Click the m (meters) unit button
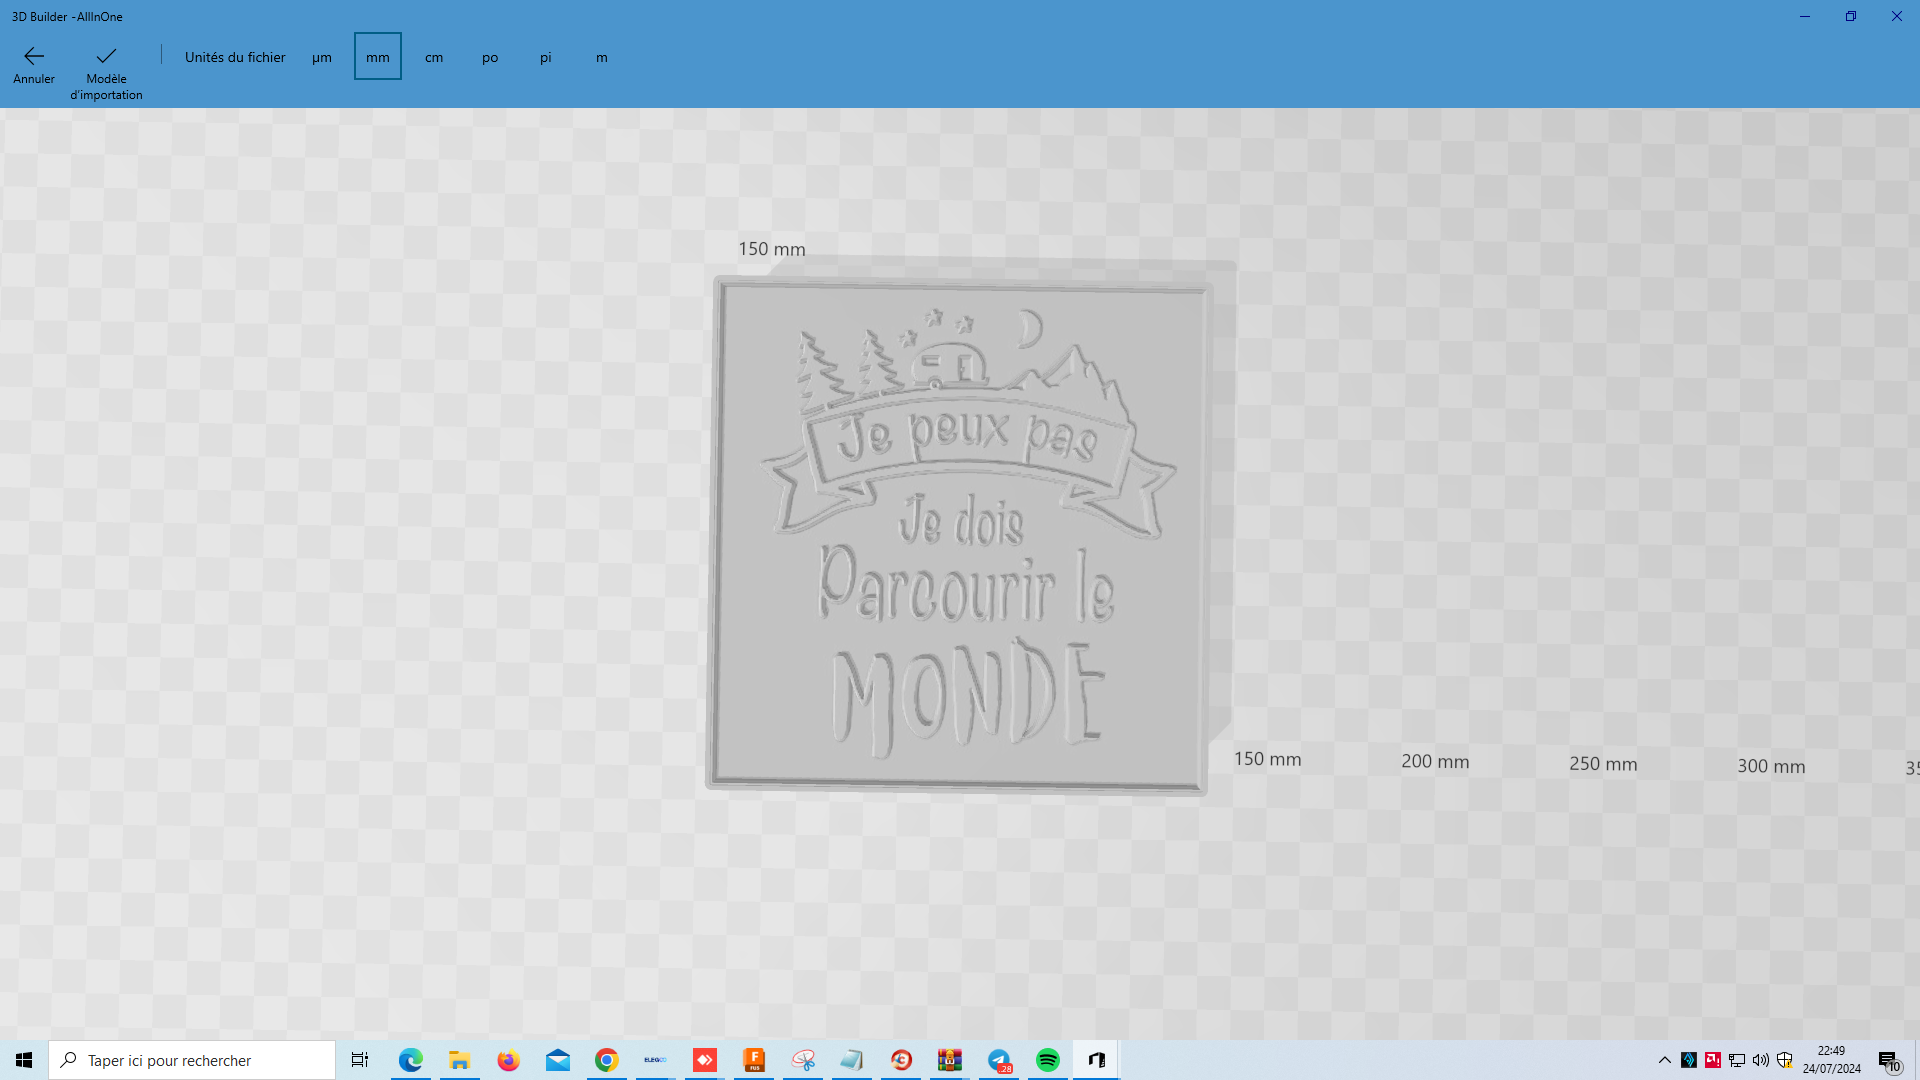This screenshot has height=1080, width=1920. [601, 57]
